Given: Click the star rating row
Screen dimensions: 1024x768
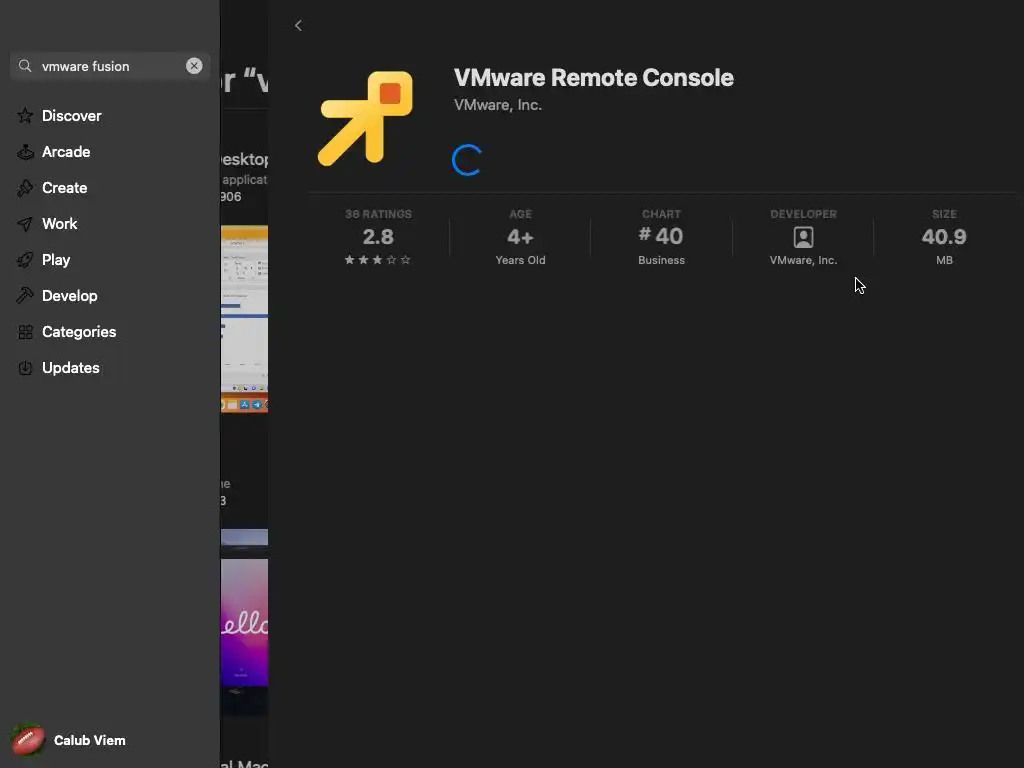Looking at the screenshot, I should coord(377,260).
